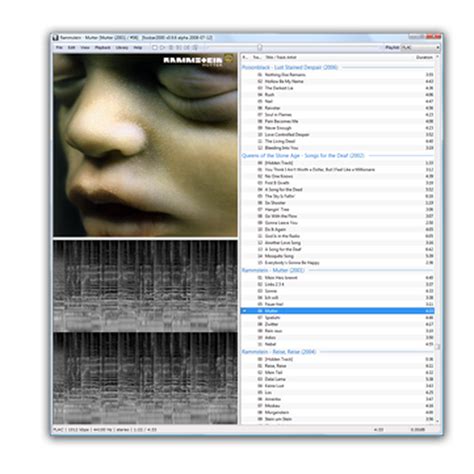Select the Poisonblack - Lust Stained Despair group header
This screenshot has width=474, height=474.
[x=337, y=67]
